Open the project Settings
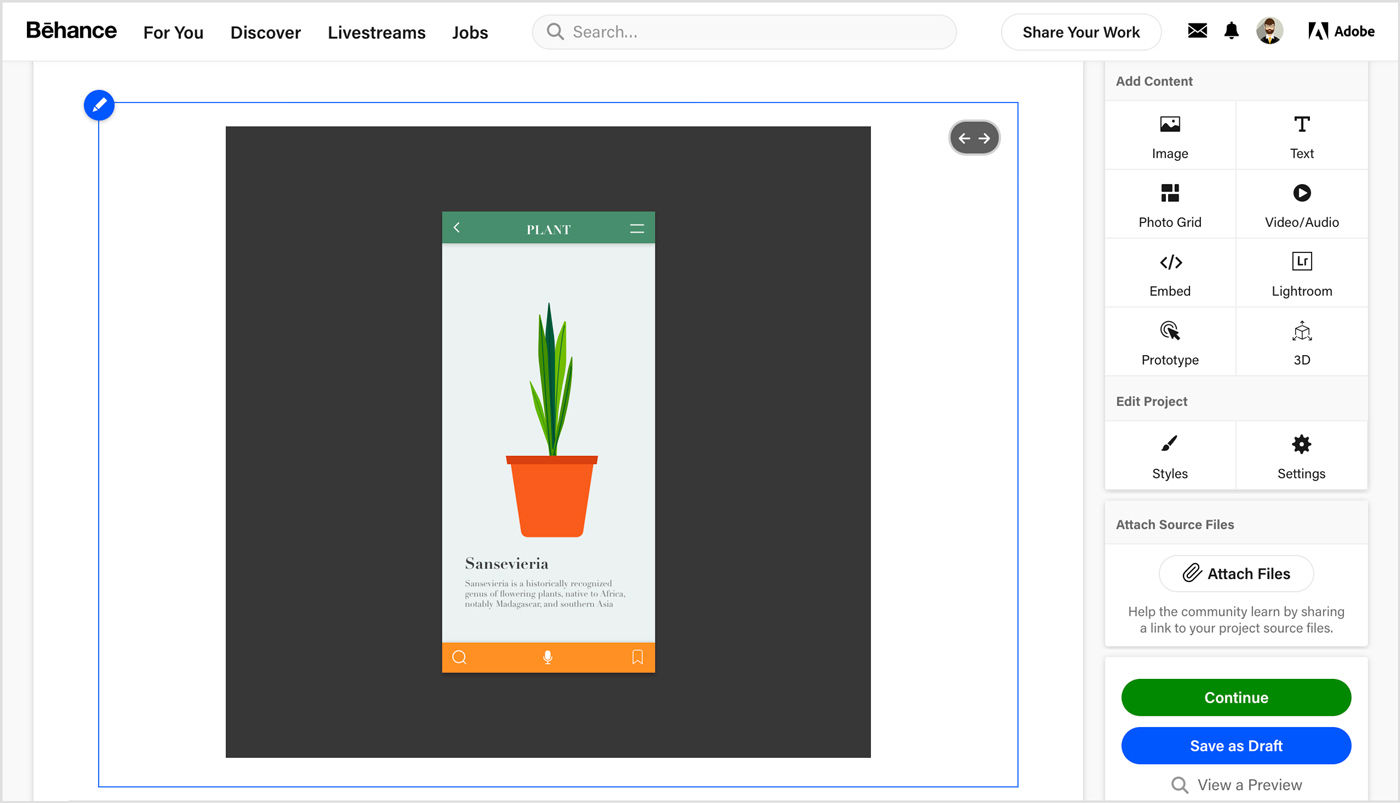The image size is (1400, 803). pos(1301,455)
